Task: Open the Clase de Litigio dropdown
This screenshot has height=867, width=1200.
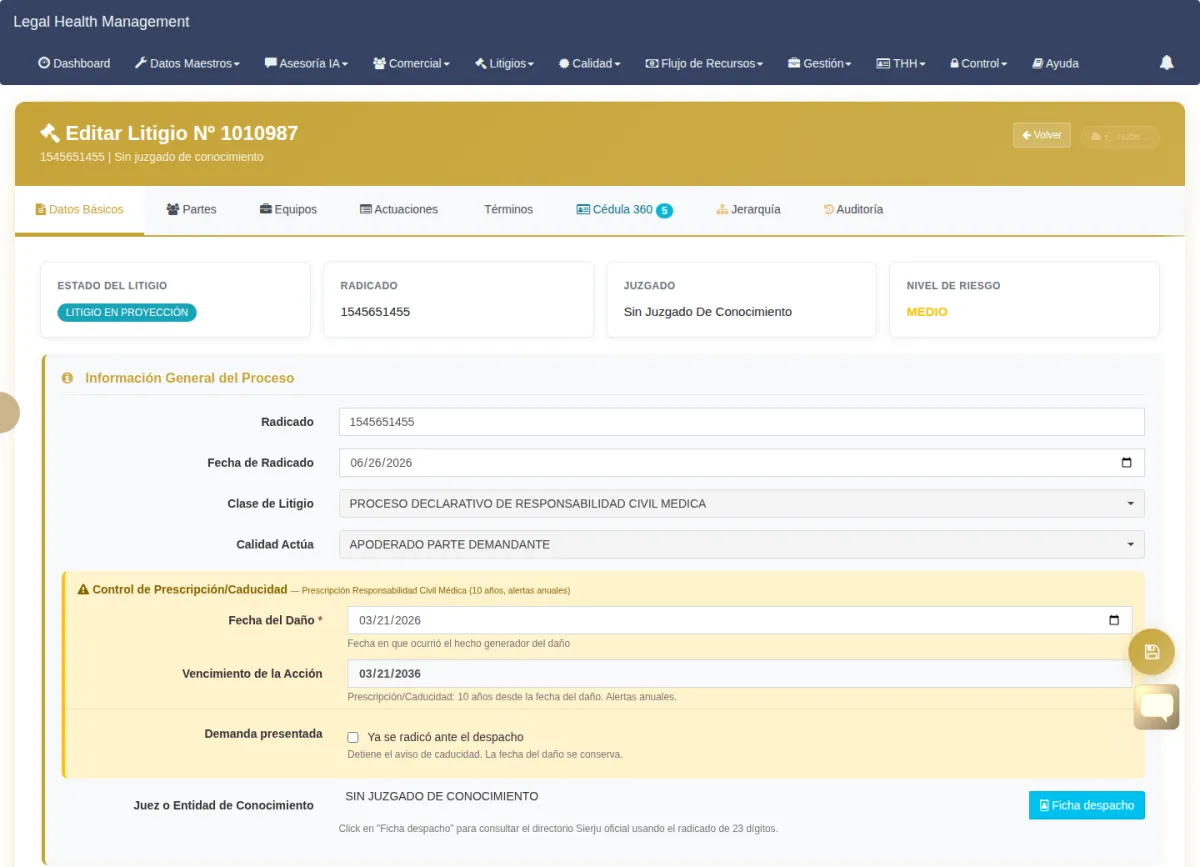Action: tap(741, 504)
